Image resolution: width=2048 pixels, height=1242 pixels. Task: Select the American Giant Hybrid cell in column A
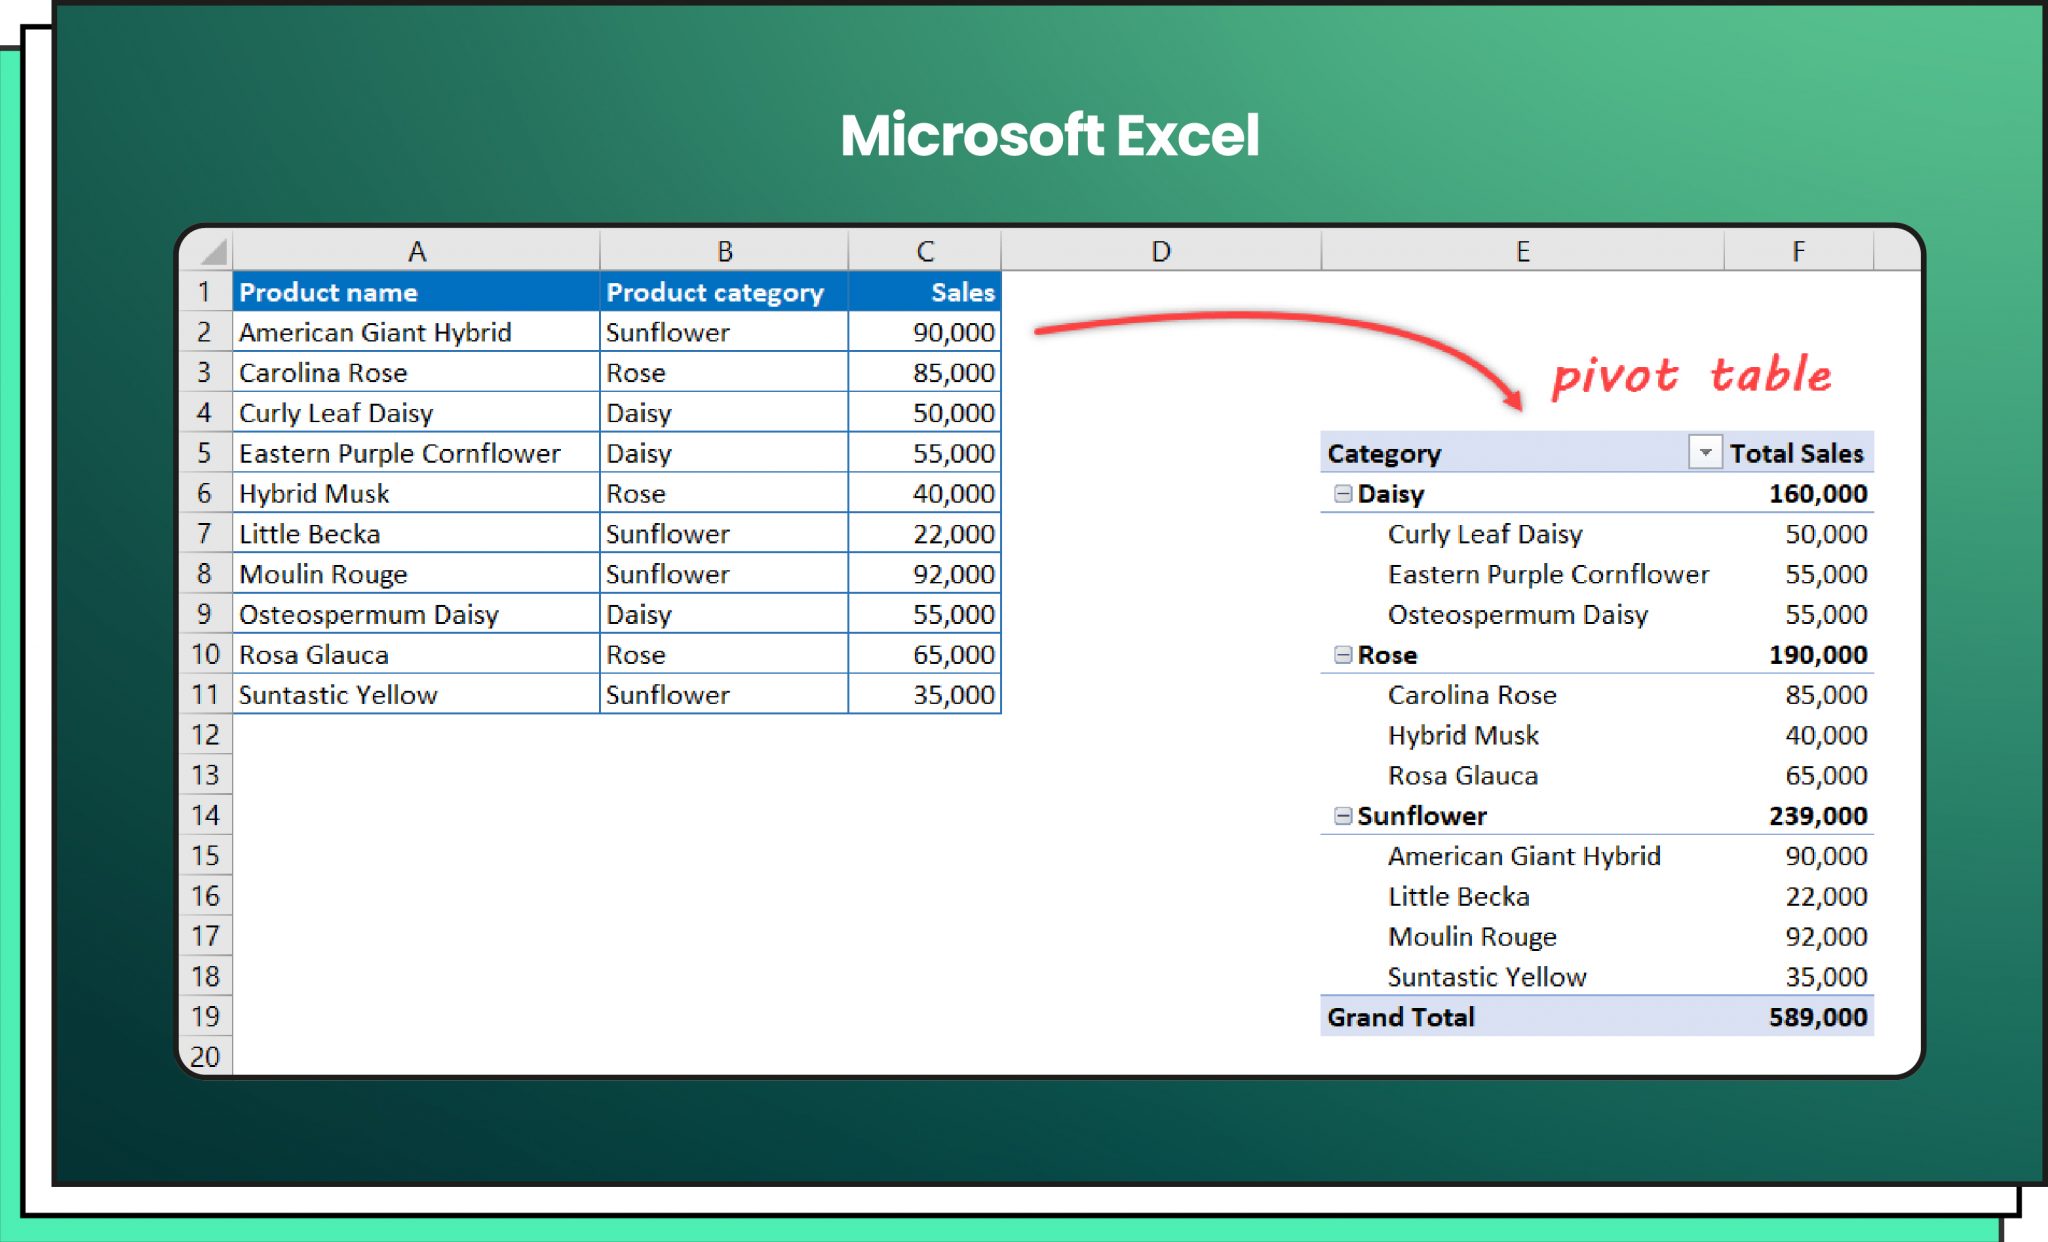(x=416, y=332)
